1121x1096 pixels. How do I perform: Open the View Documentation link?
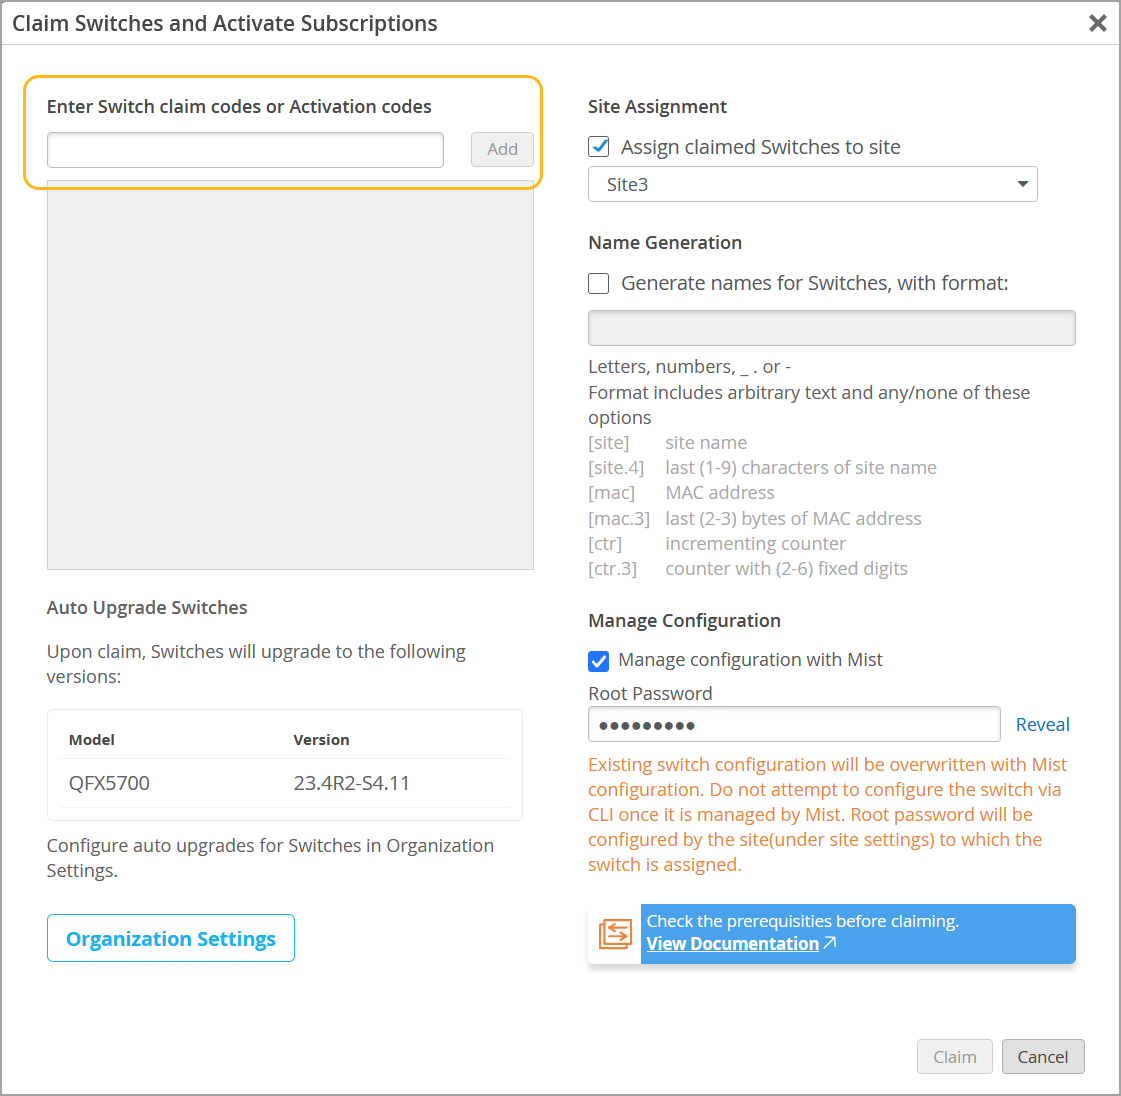732,943
